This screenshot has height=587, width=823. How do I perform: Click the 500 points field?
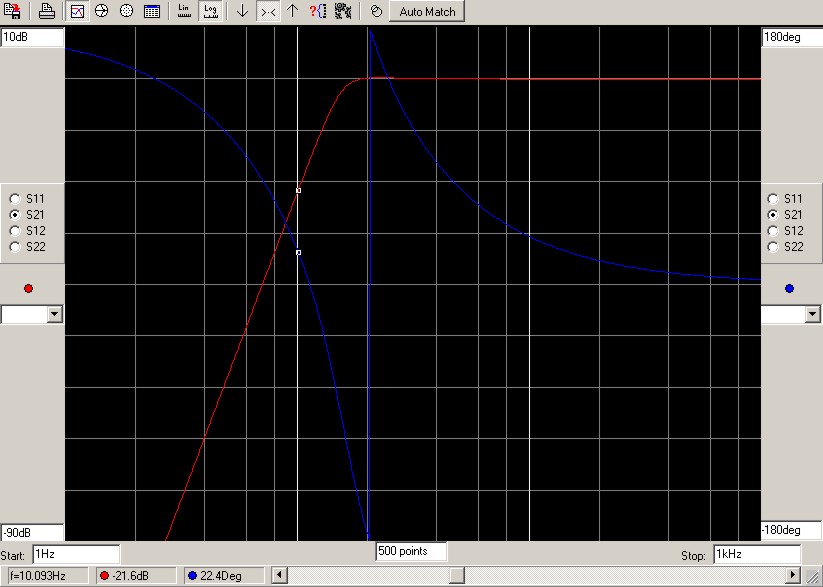tap(412, 551)
